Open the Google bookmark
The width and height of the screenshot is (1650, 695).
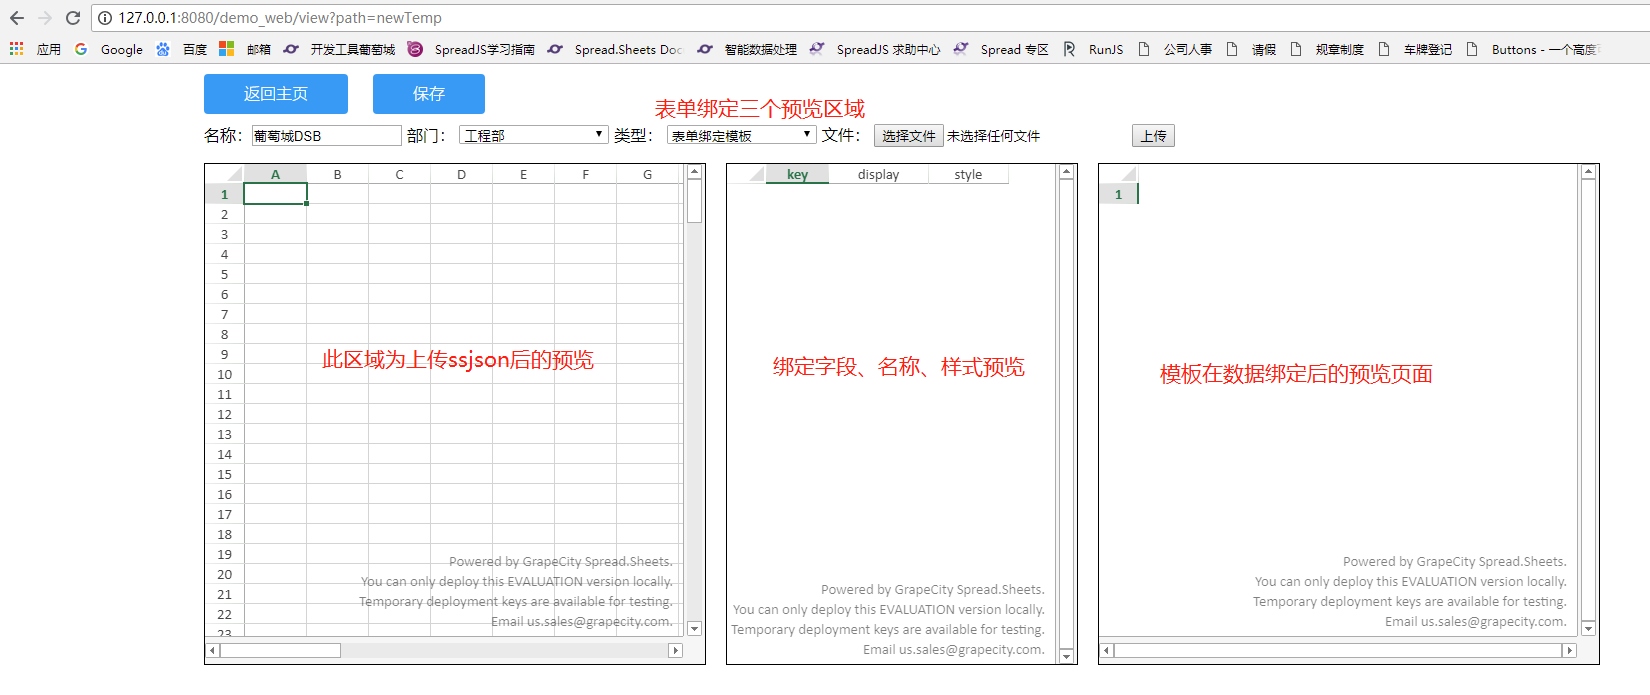pyautogui.click(x=109, y=49)
